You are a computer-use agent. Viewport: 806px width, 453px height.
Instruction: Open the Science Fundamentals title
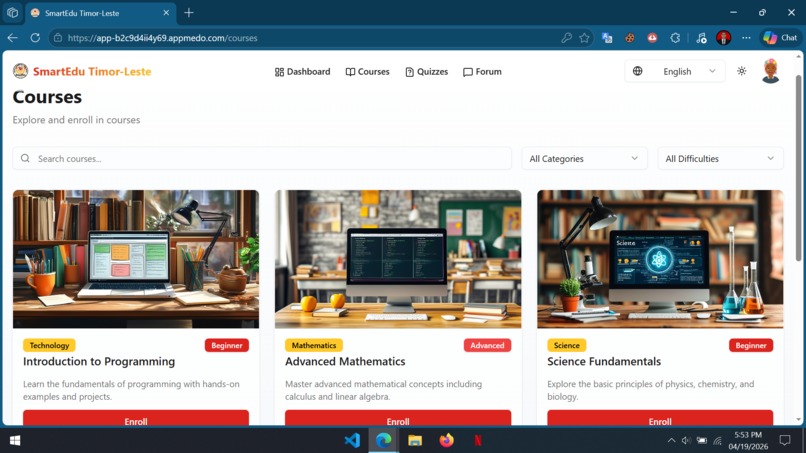point(604,361)
